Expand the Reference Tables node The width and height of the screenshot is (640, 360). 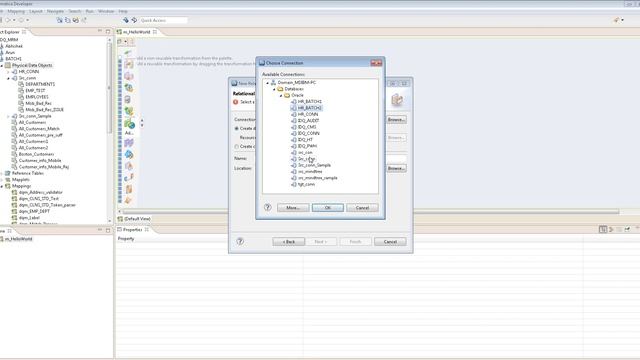[x=2, y=173]
